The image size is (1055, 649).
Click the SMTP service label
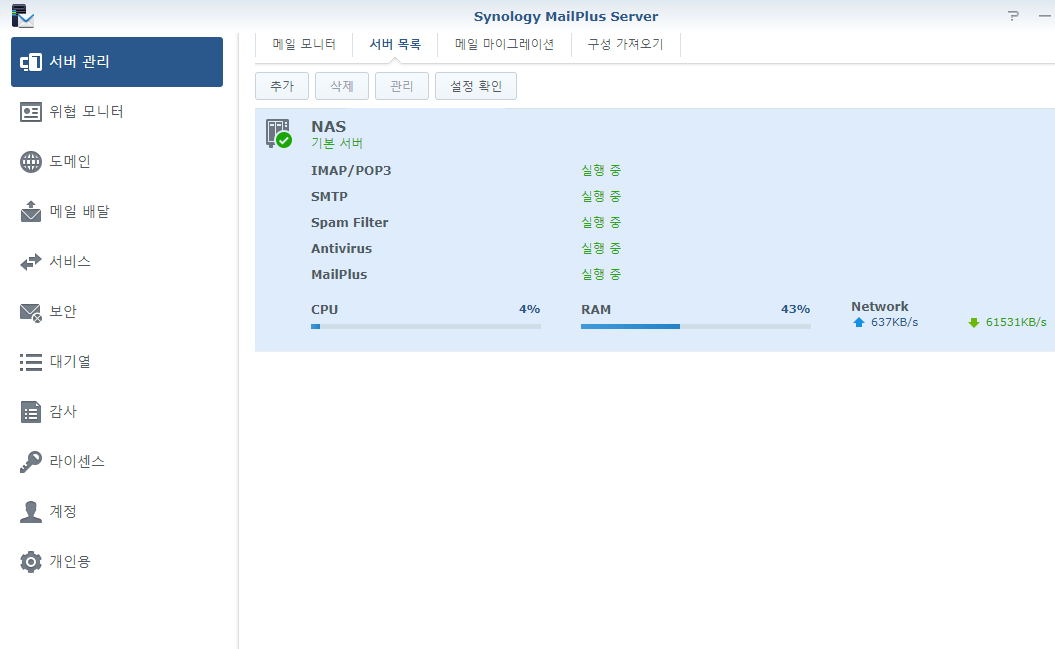[329, 197]
